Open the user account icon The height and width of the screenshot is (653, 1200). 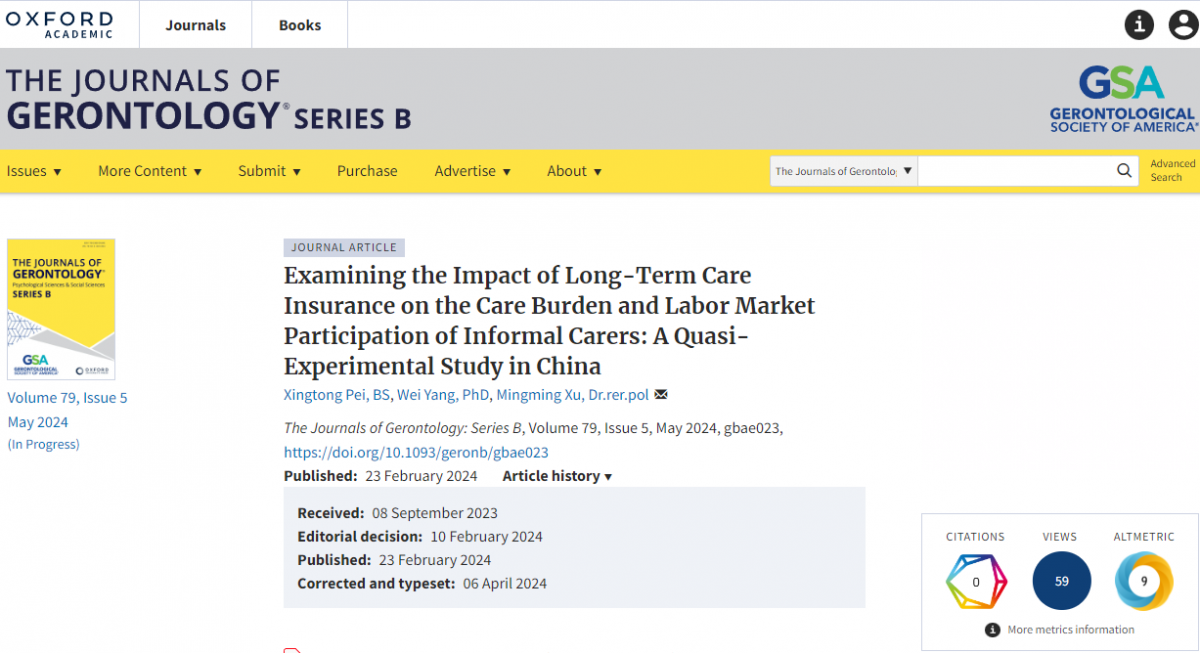pos(1183,25)
